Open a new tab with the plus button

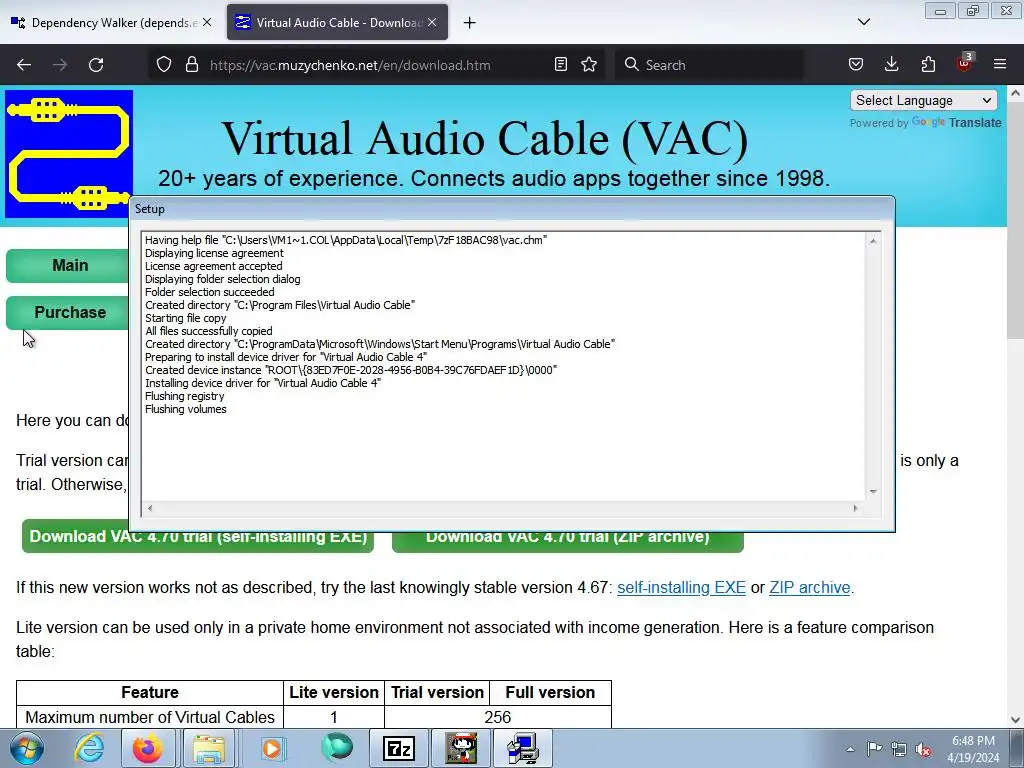click(x=470, y=23)
